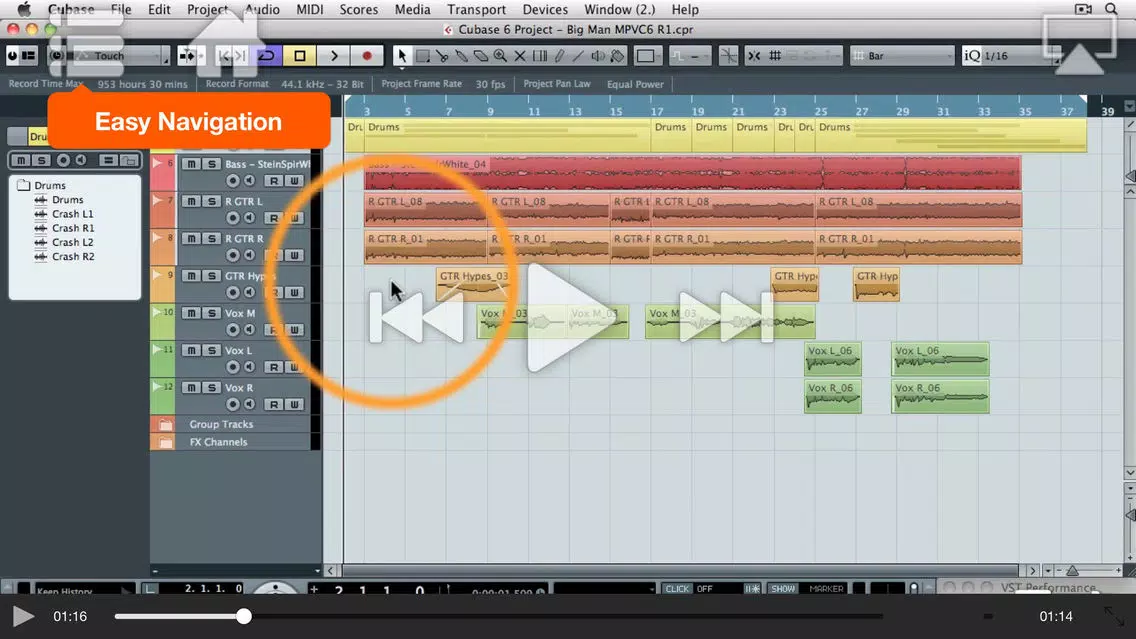This screenshot has height=639, width=1136.
Task: Click the transport Play arrow button
Action: coord(334,56)
